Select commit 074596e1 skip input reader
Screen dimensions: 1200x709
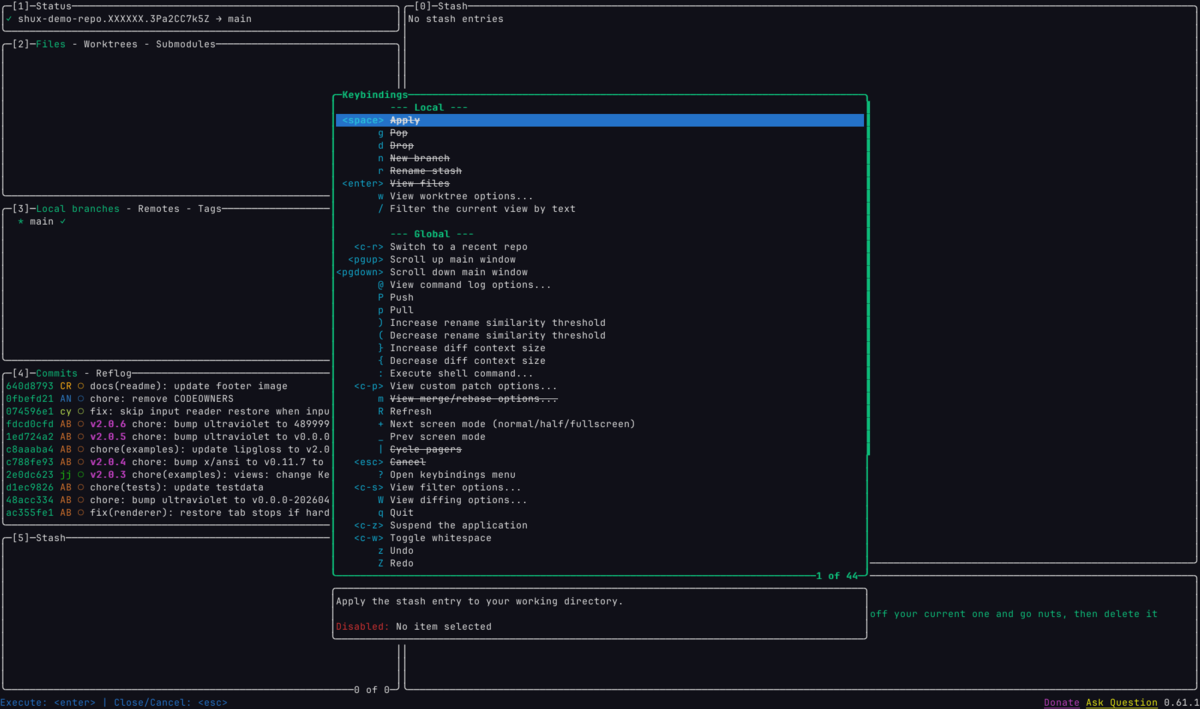point(167,411)
